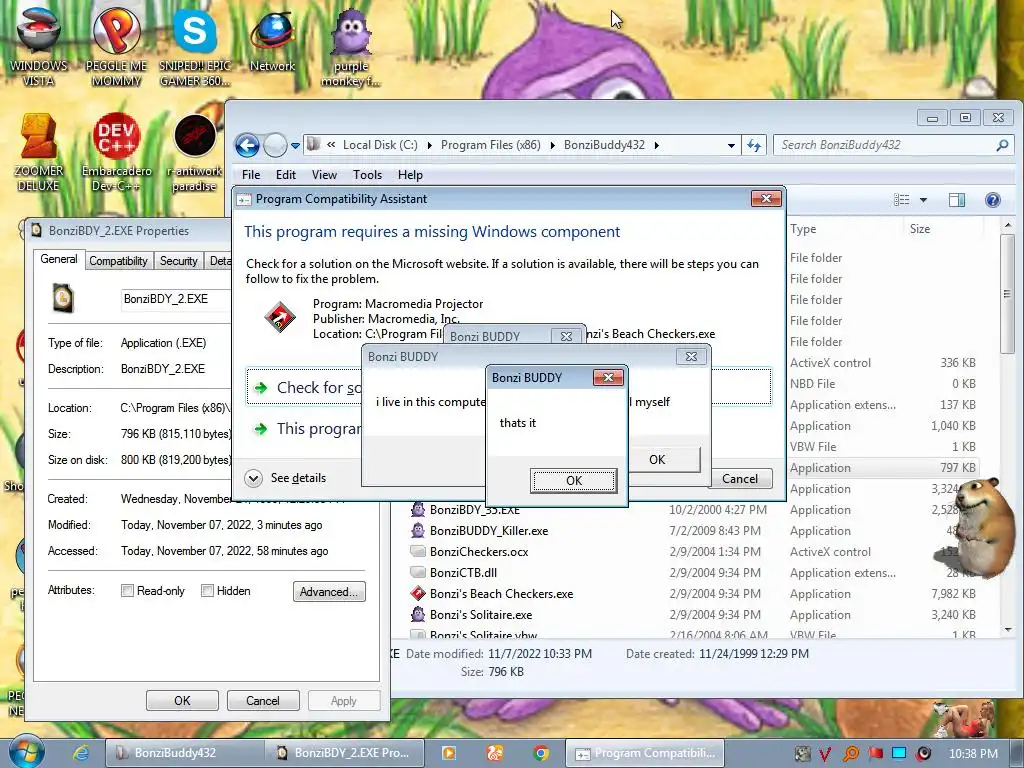Screen dimensions: 1024x768
Task: Select the purple monkey desktop icon
Action: click(351, 47)
